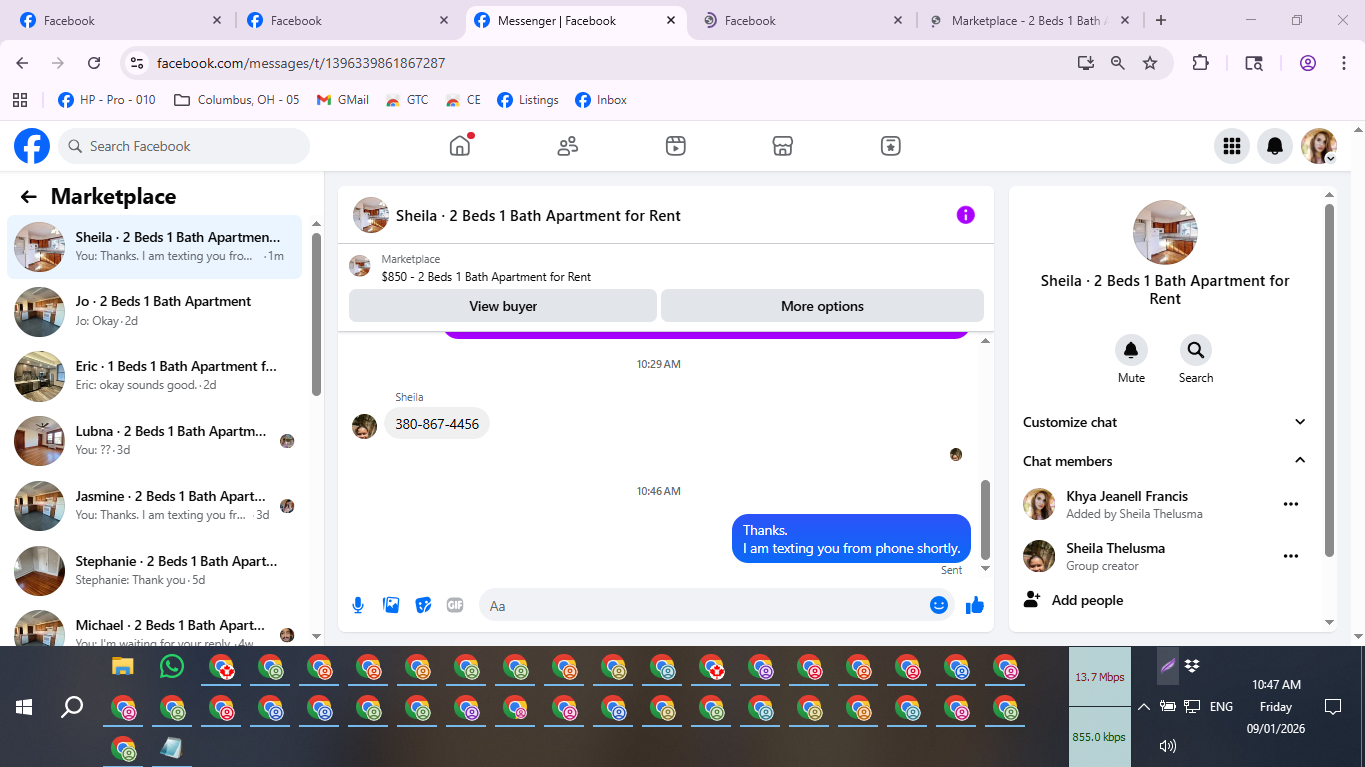Open the Friends icon in top navigation
This screenshot has width=1365, height=767.
coord(568,146)
